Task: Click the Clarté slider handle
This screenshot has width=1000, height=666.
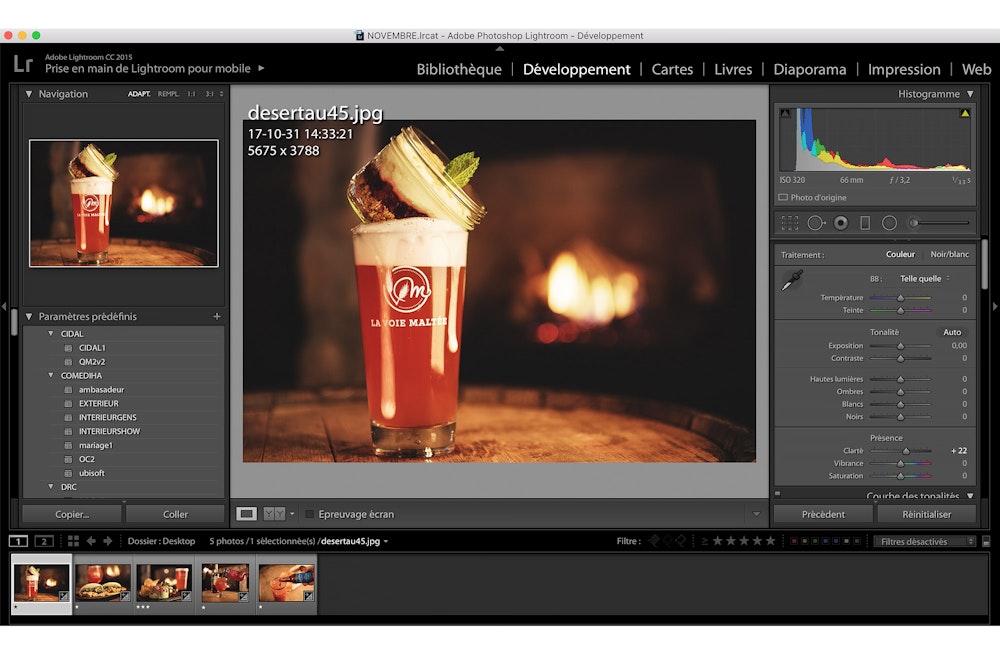Action: [x=906, y=451]
